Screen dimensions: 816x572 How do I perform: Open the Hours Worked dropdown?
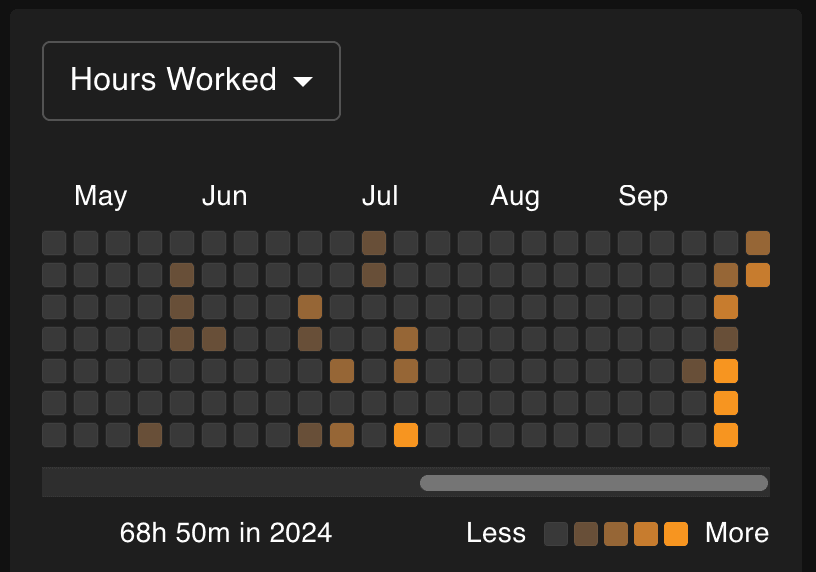point(191,81)
